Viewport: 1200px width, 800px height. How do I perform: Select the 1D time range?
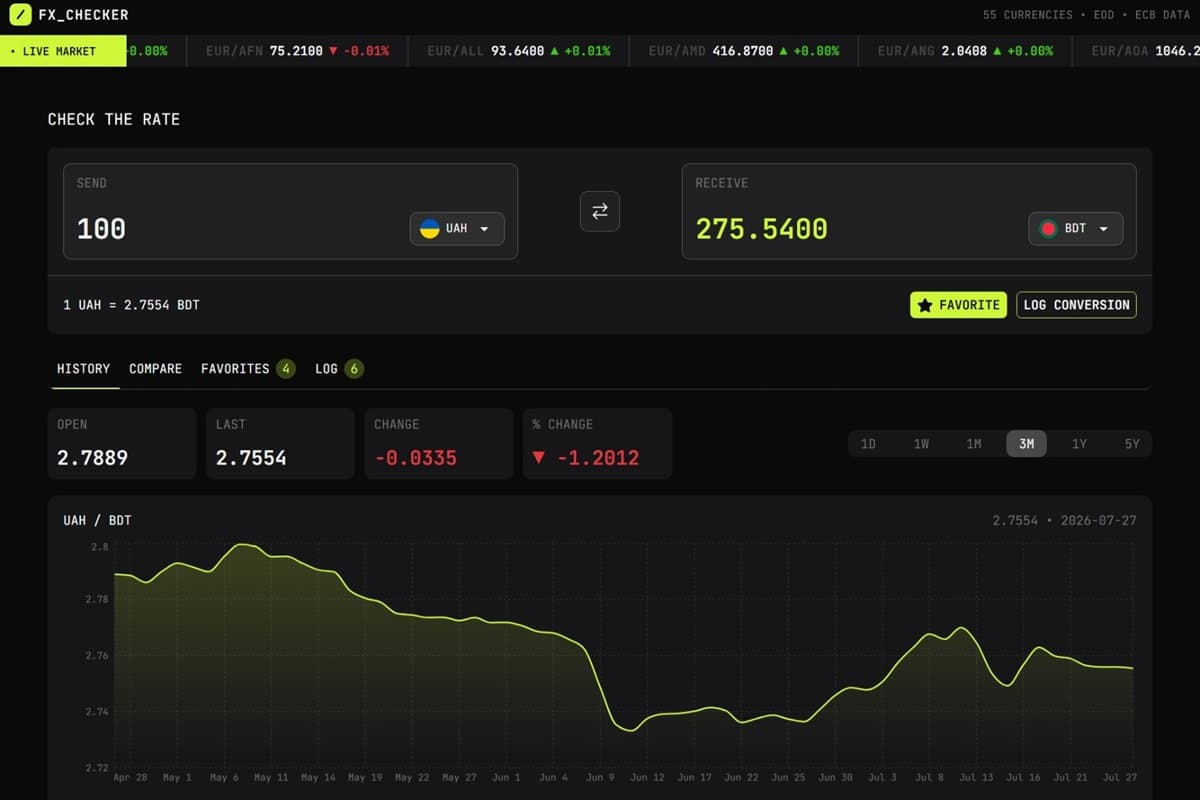868,444
